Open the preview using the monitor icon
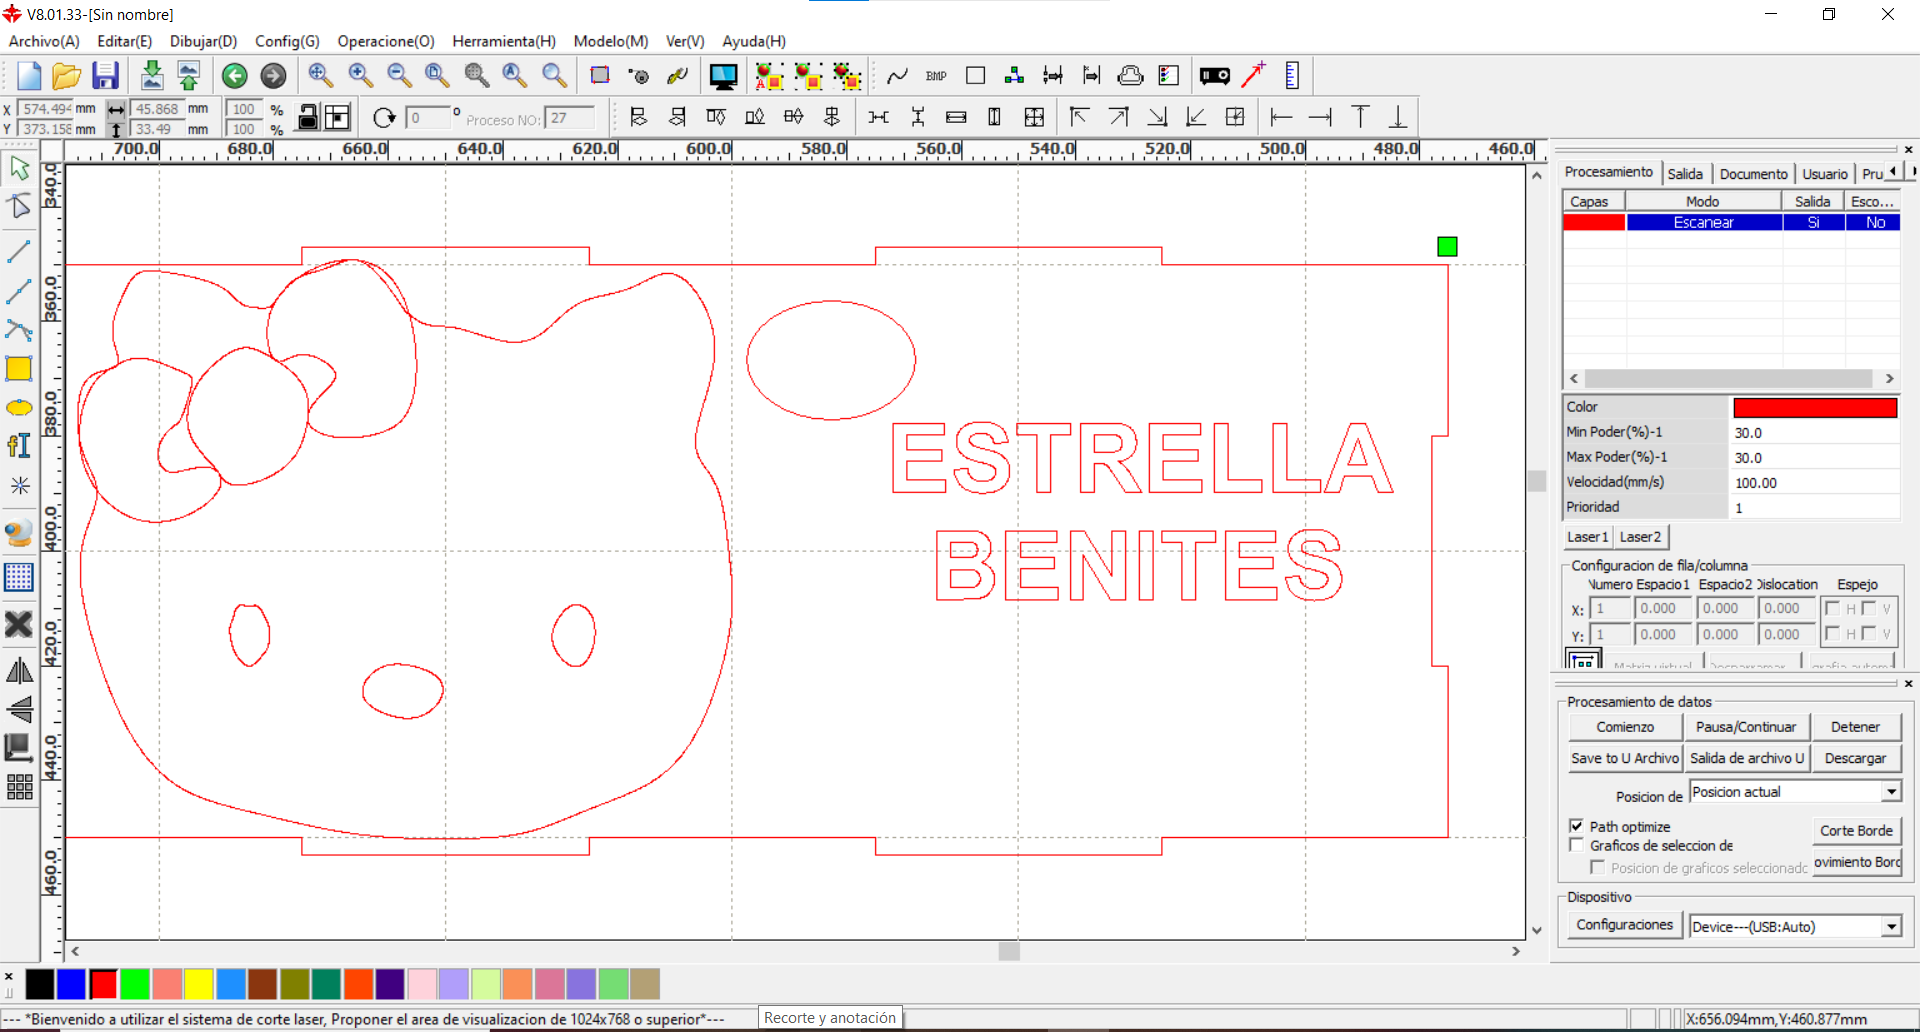This screenshot has height=1032, width=1920. point(723,76)
